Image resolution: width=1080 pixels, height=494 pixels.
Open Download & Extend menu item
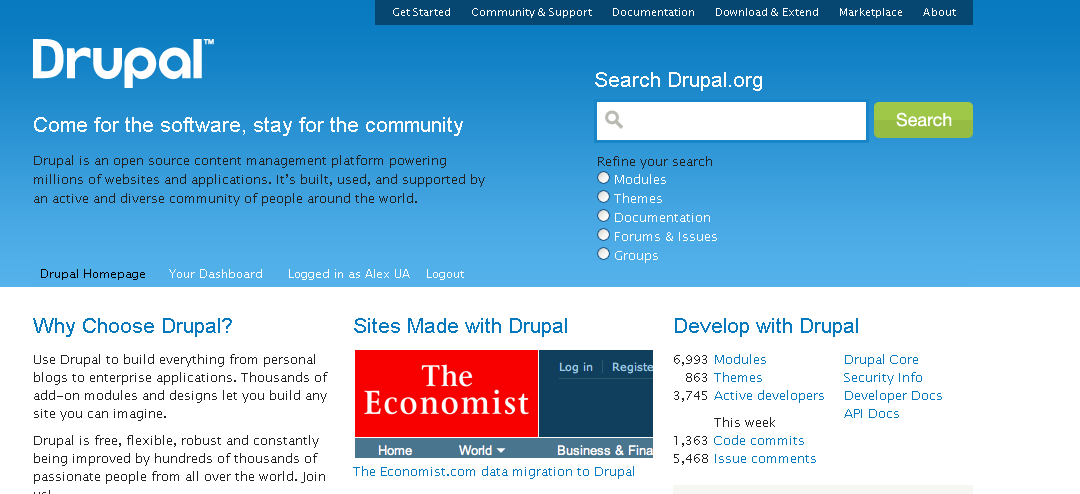point(767,12)
